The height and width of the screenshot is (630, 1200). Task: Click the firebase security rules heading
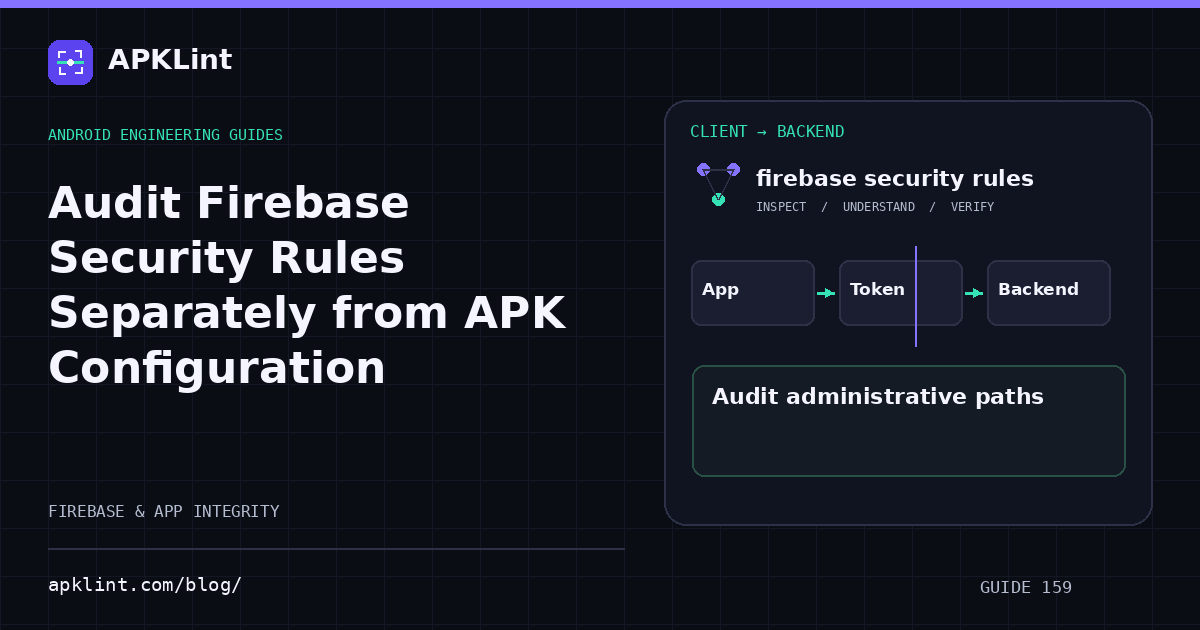point(895,179)
